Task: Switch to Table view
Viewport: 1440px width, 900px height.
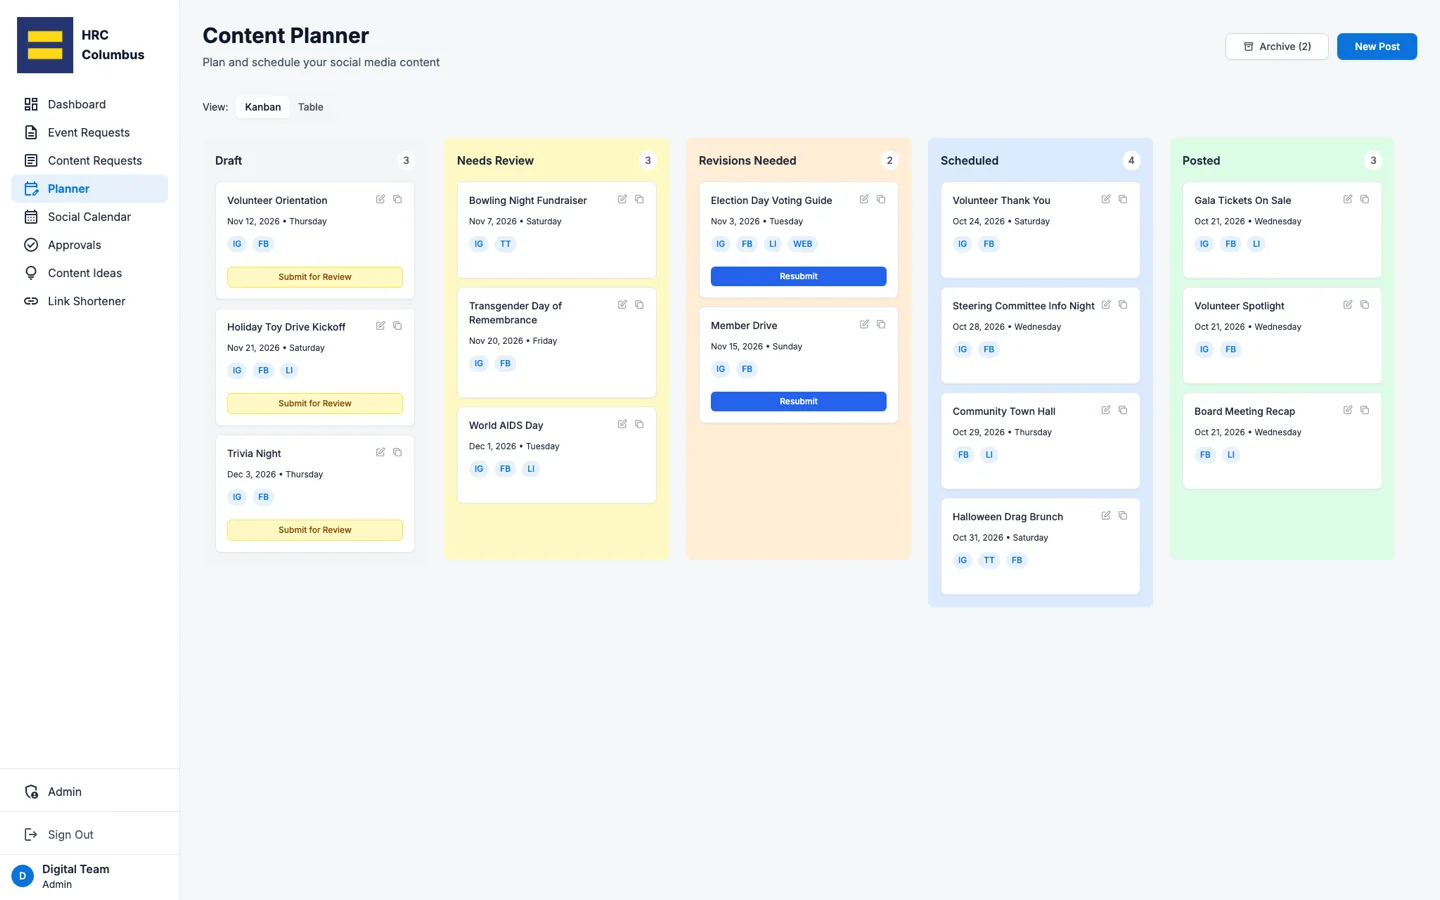Action: click(311, 107)
